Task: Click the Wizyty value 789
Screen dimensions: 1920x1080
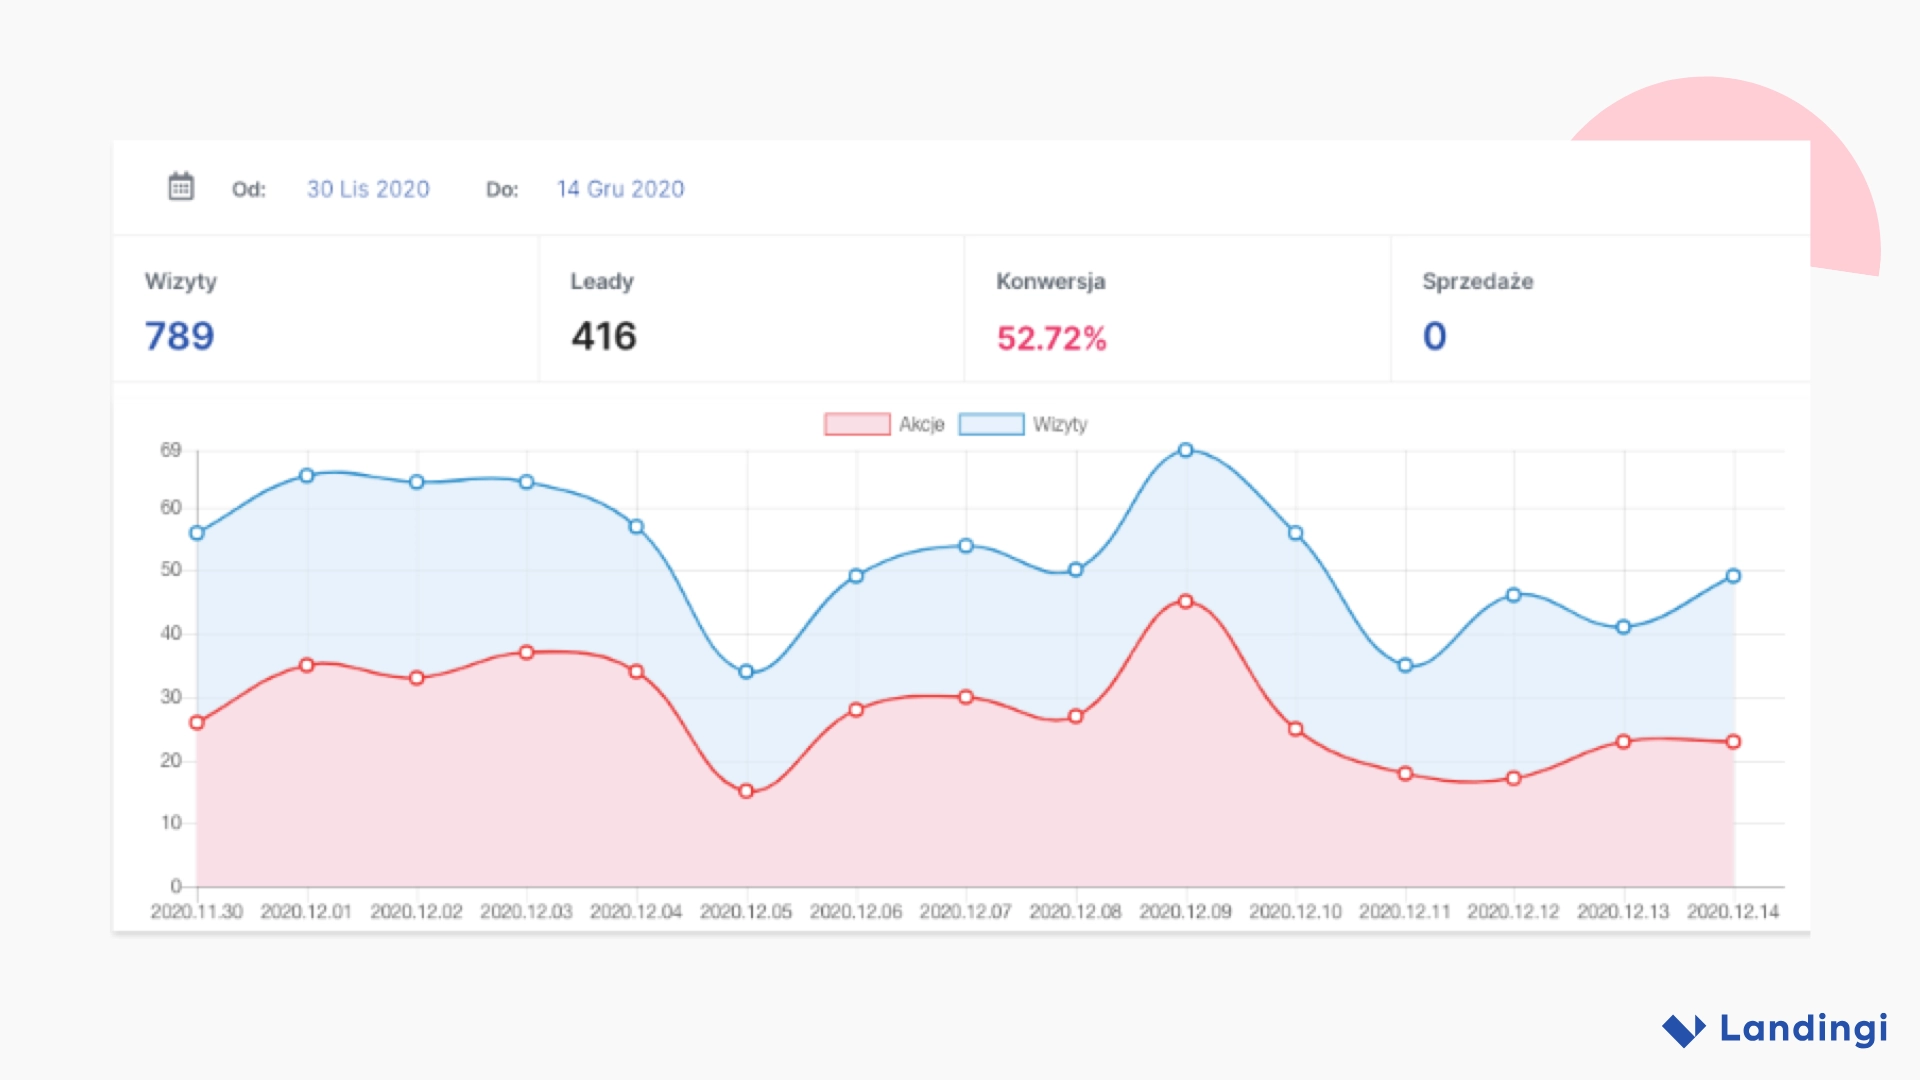Action: click(x=177, y=337)
